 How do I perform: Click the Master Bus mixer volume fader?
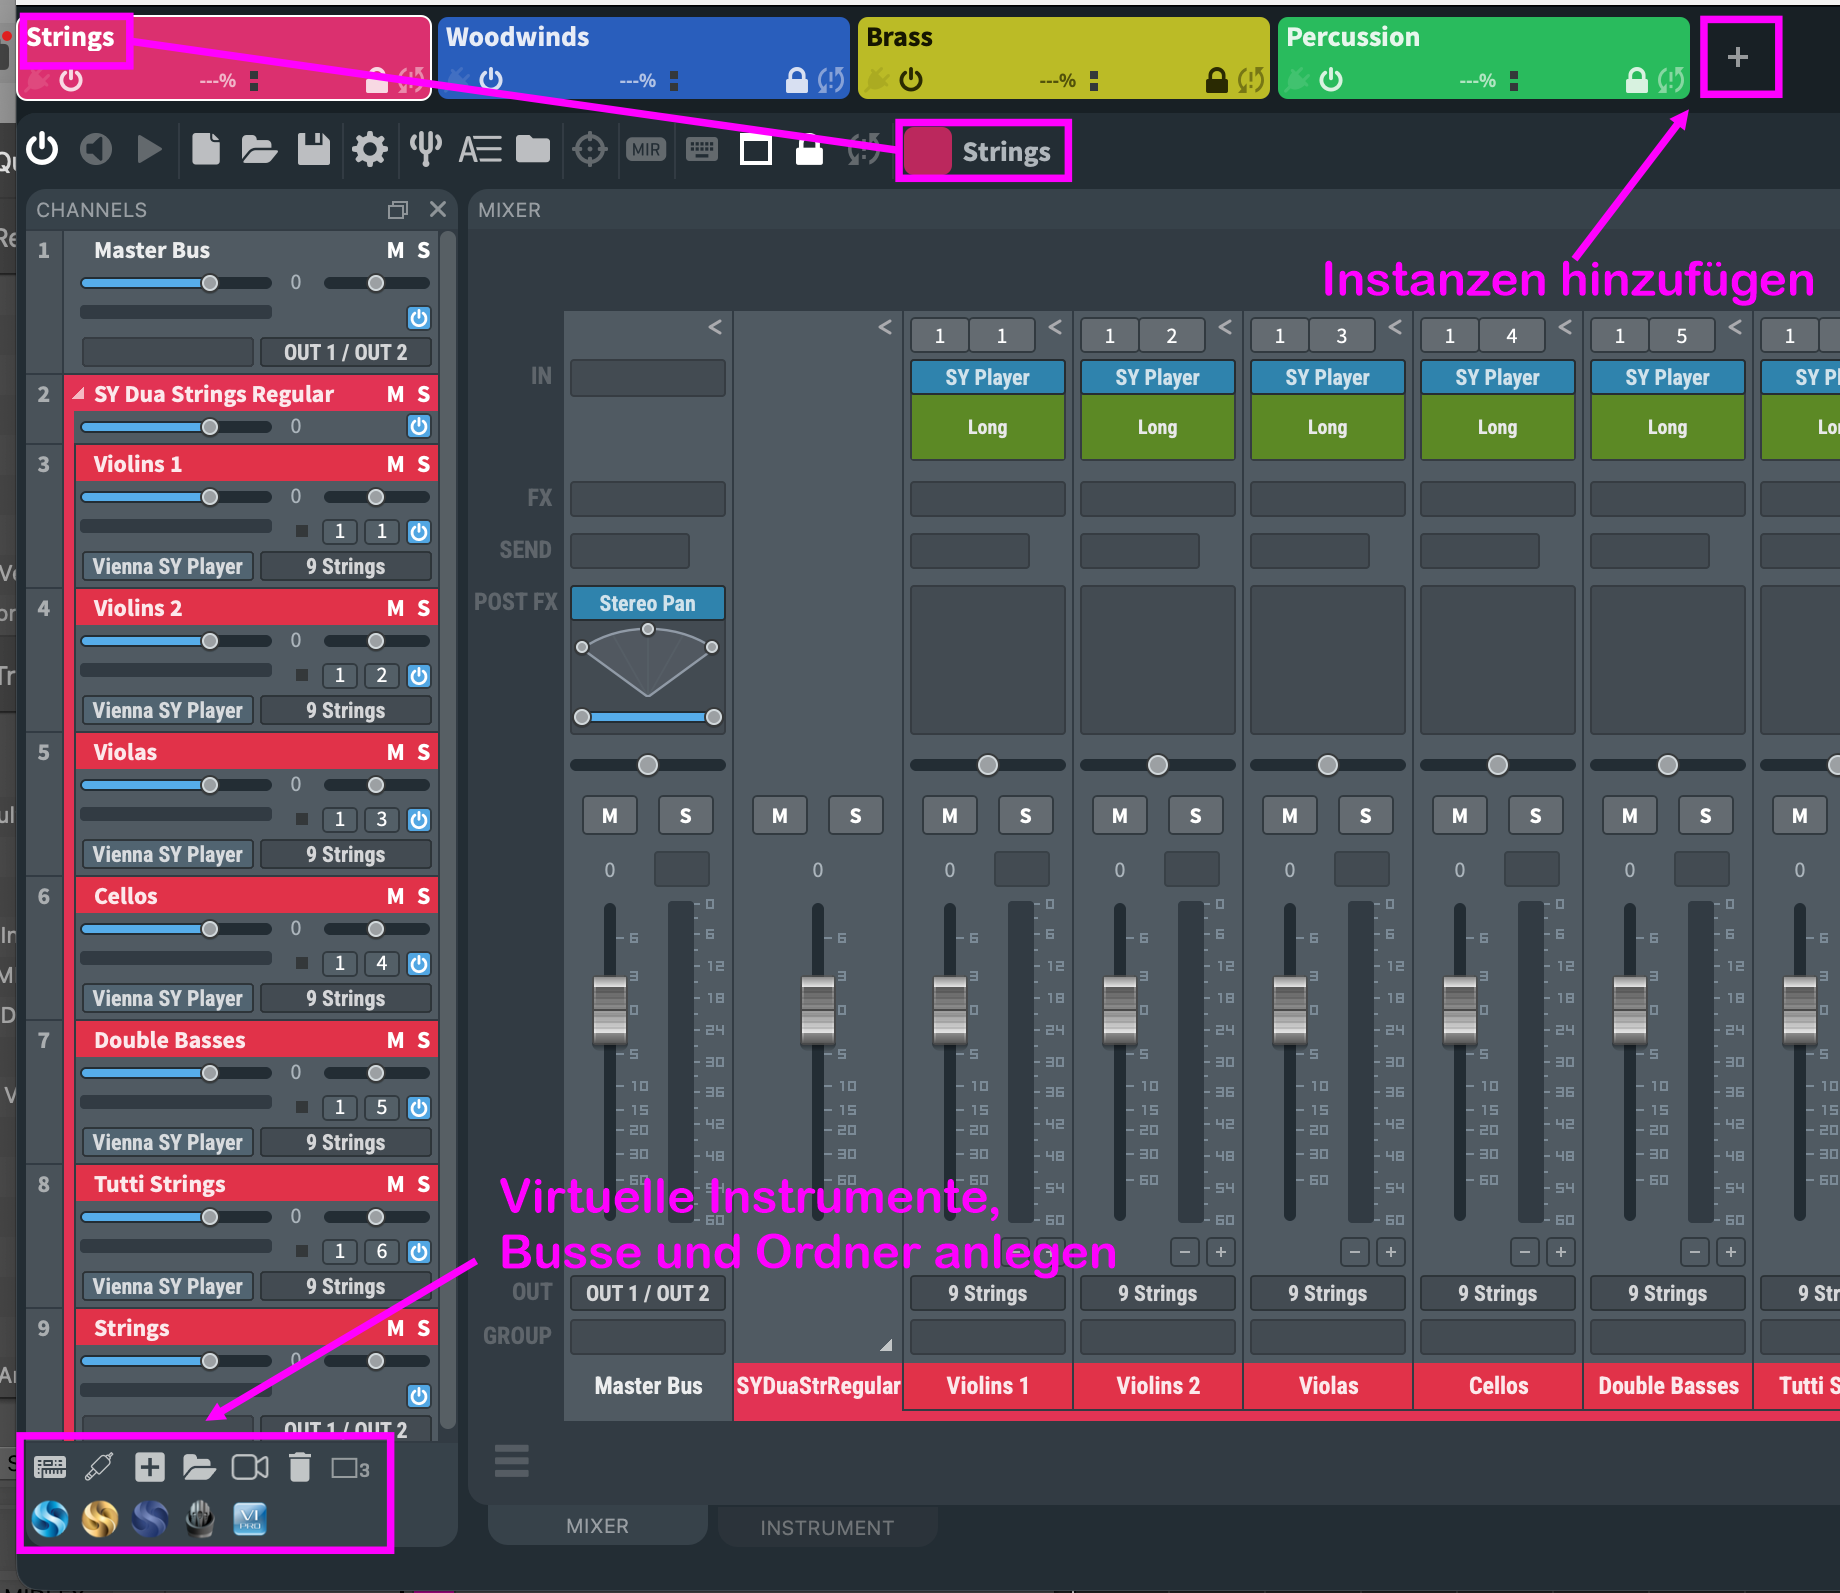coord(609,1010)
